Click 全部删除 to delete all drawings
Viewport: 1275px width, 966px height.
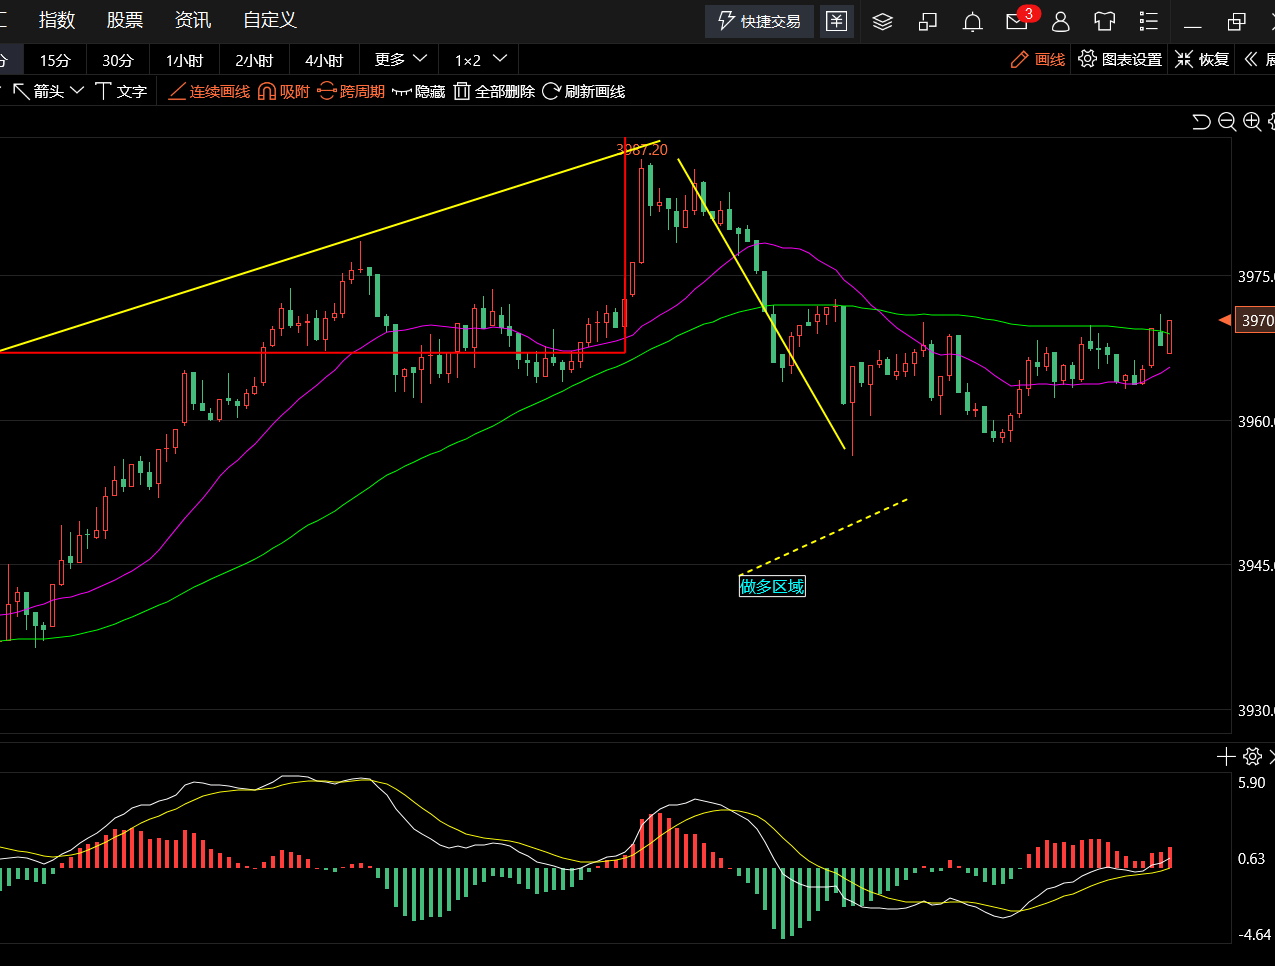[x=494, y=92]
